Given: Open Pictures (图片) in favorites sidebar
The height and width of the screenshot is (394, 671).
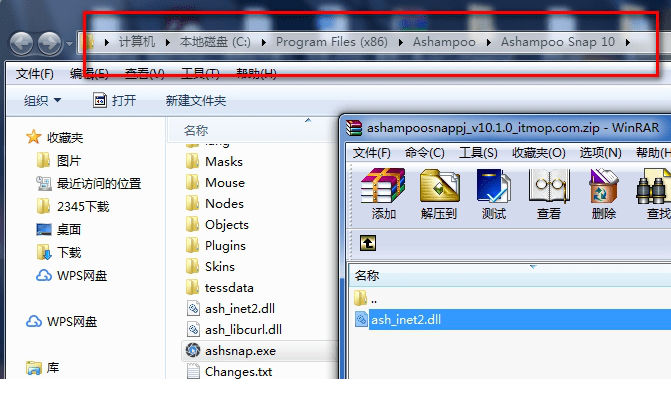Looking at the screenshot, I should (59, 161).
